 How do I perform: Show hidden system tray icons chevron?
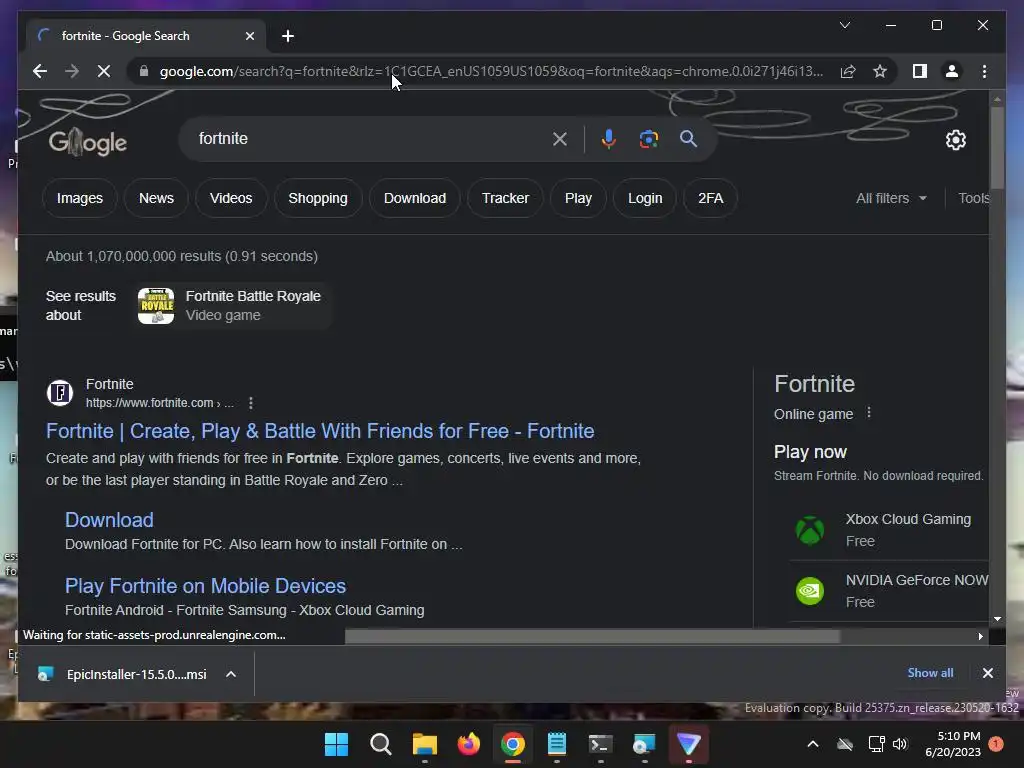tap(813, 744)
